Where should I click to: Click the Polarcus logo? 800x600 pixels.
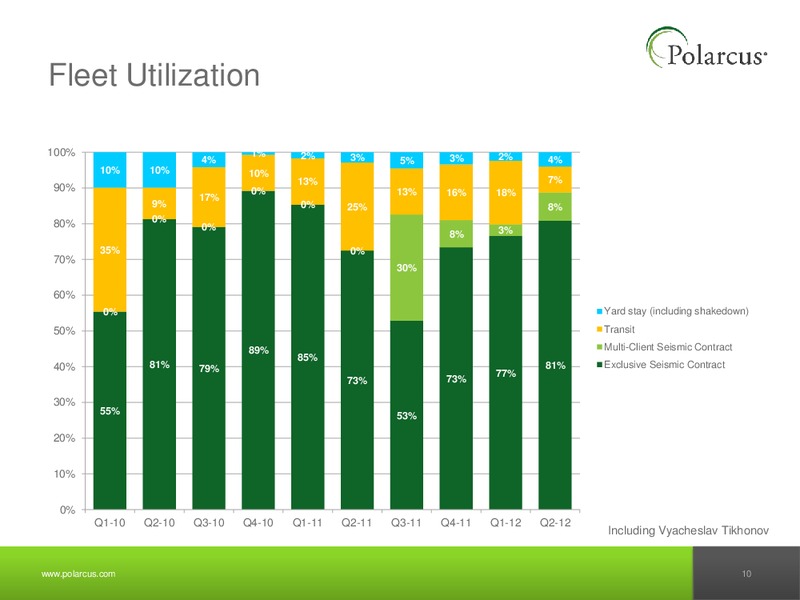[706, 48]
